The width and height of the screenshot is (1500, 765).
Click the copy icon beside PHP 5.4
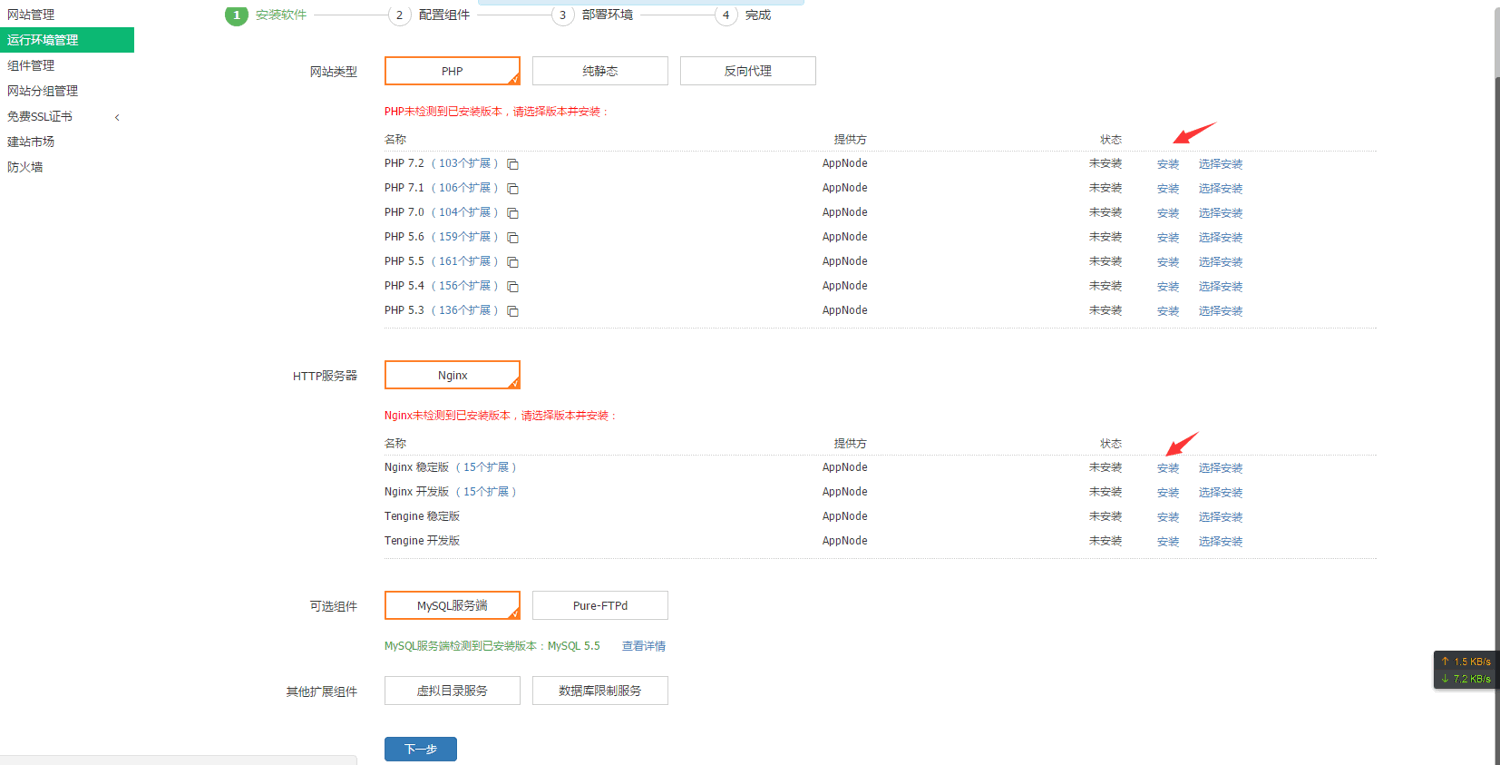click(x=512, y=287)
